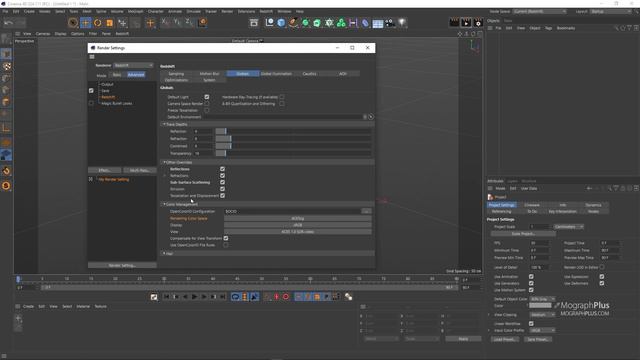Add a light using the bulb icon

tap(402, 23)
